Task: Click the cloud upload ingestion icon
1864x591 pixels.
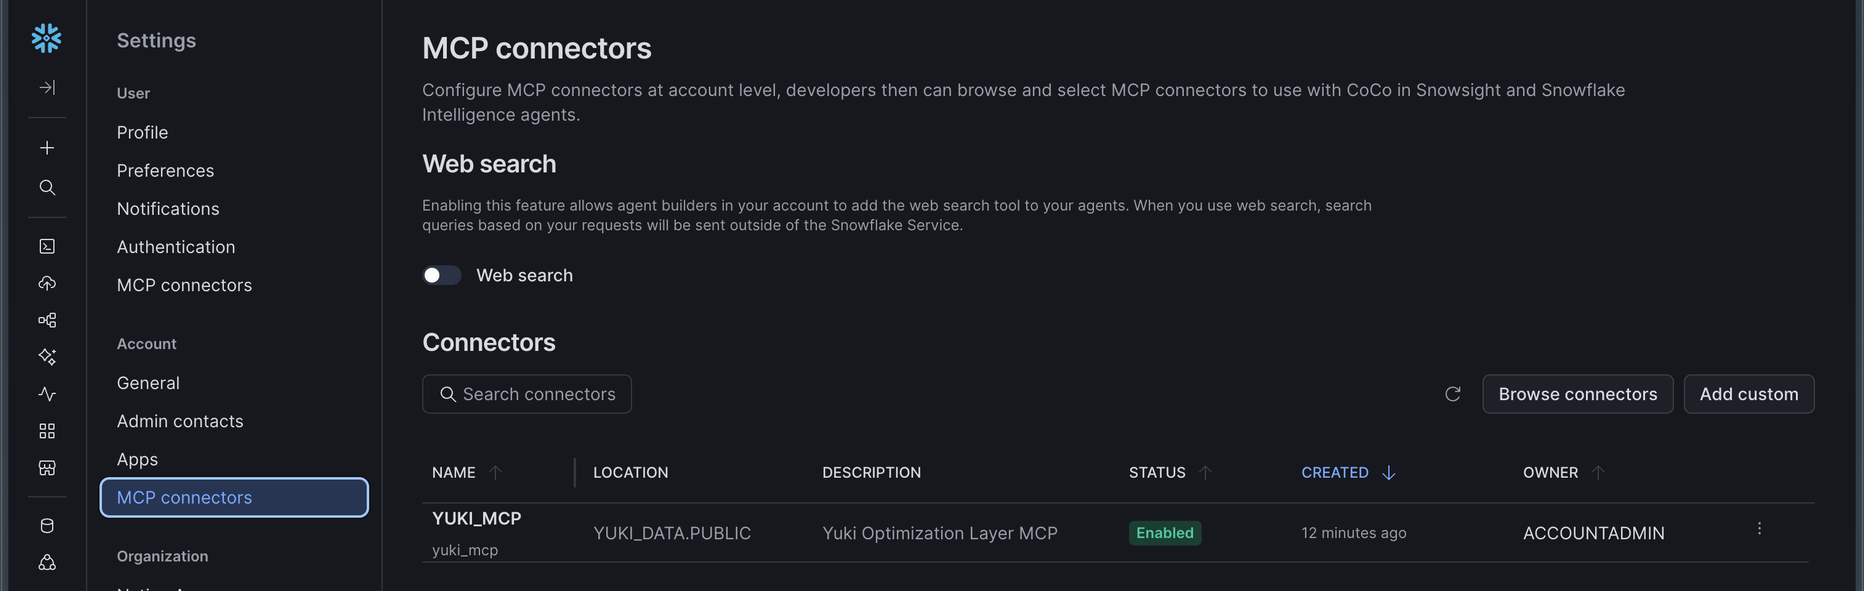Action: [x=47, y=283]
